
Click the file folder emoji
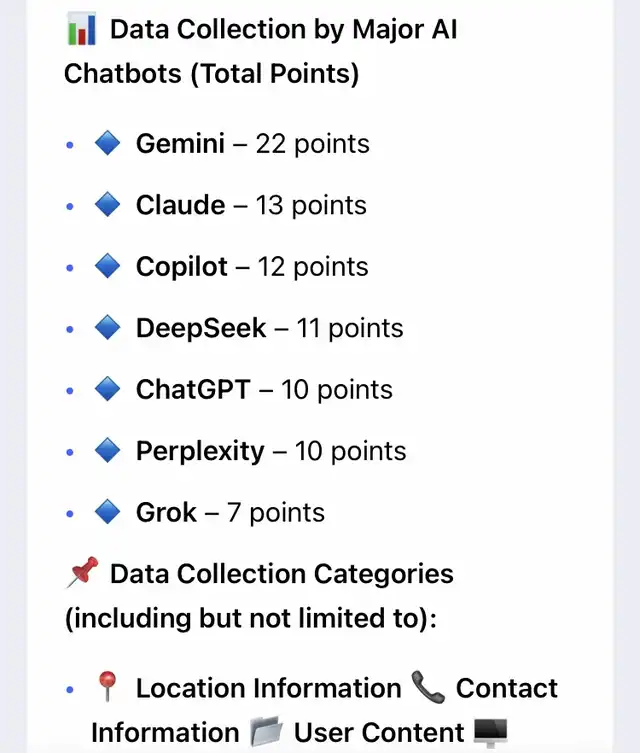point(267,732)
